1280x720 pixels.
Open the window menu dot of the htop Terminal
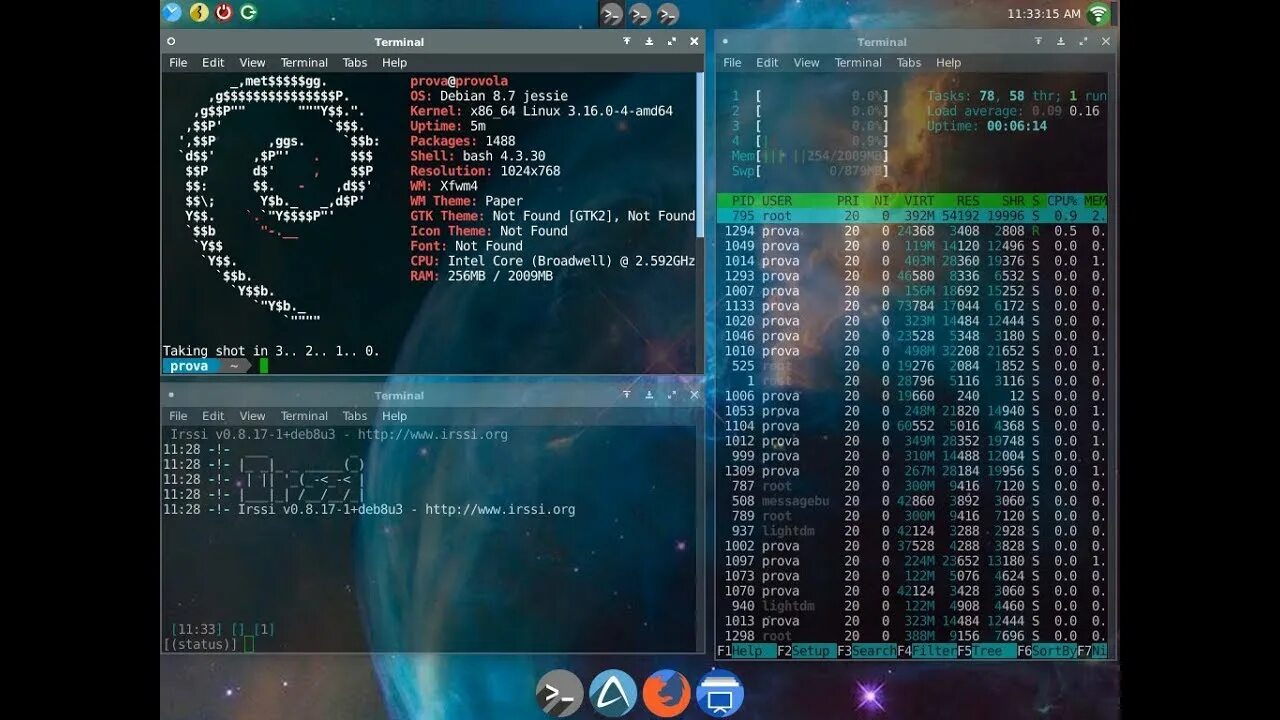point(724,42)
